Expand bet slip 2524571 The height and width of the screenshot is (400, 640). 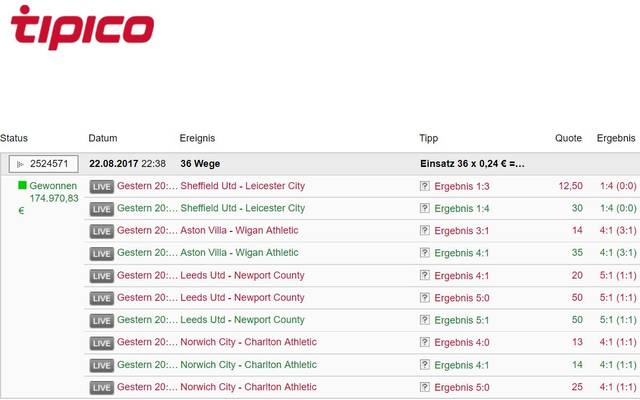point(43,164)
